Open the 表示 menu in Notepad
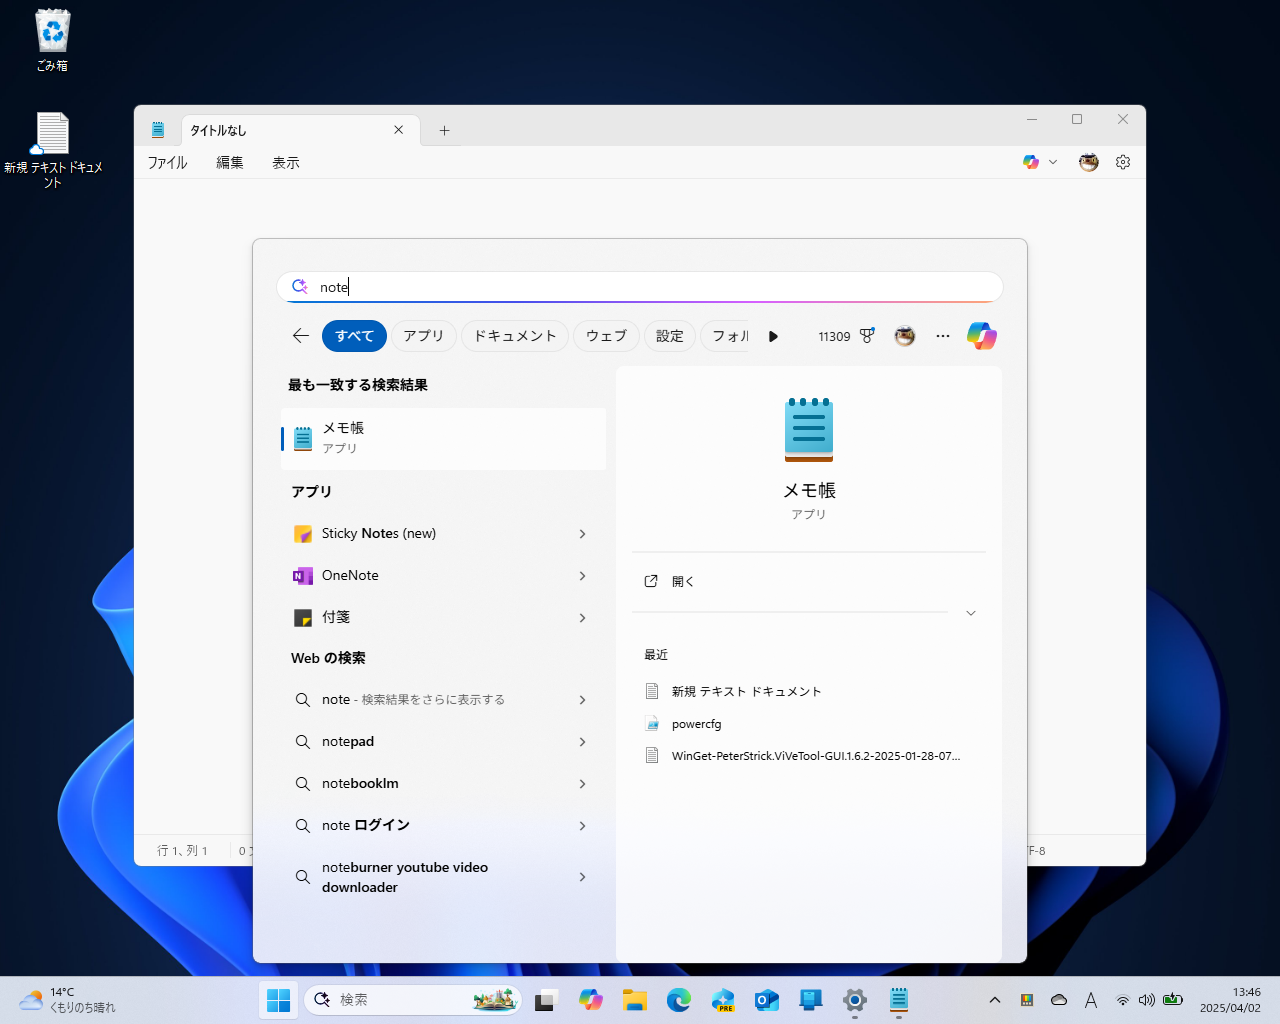This screenshot has width=1280, height=1024. (286, 162)
